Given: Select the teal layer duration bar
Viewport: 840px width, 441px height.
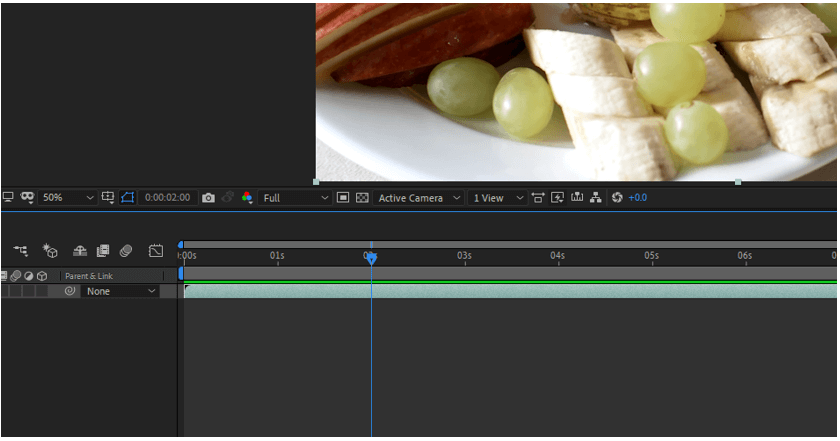Looking at the screenshot, I should point(511,291).
